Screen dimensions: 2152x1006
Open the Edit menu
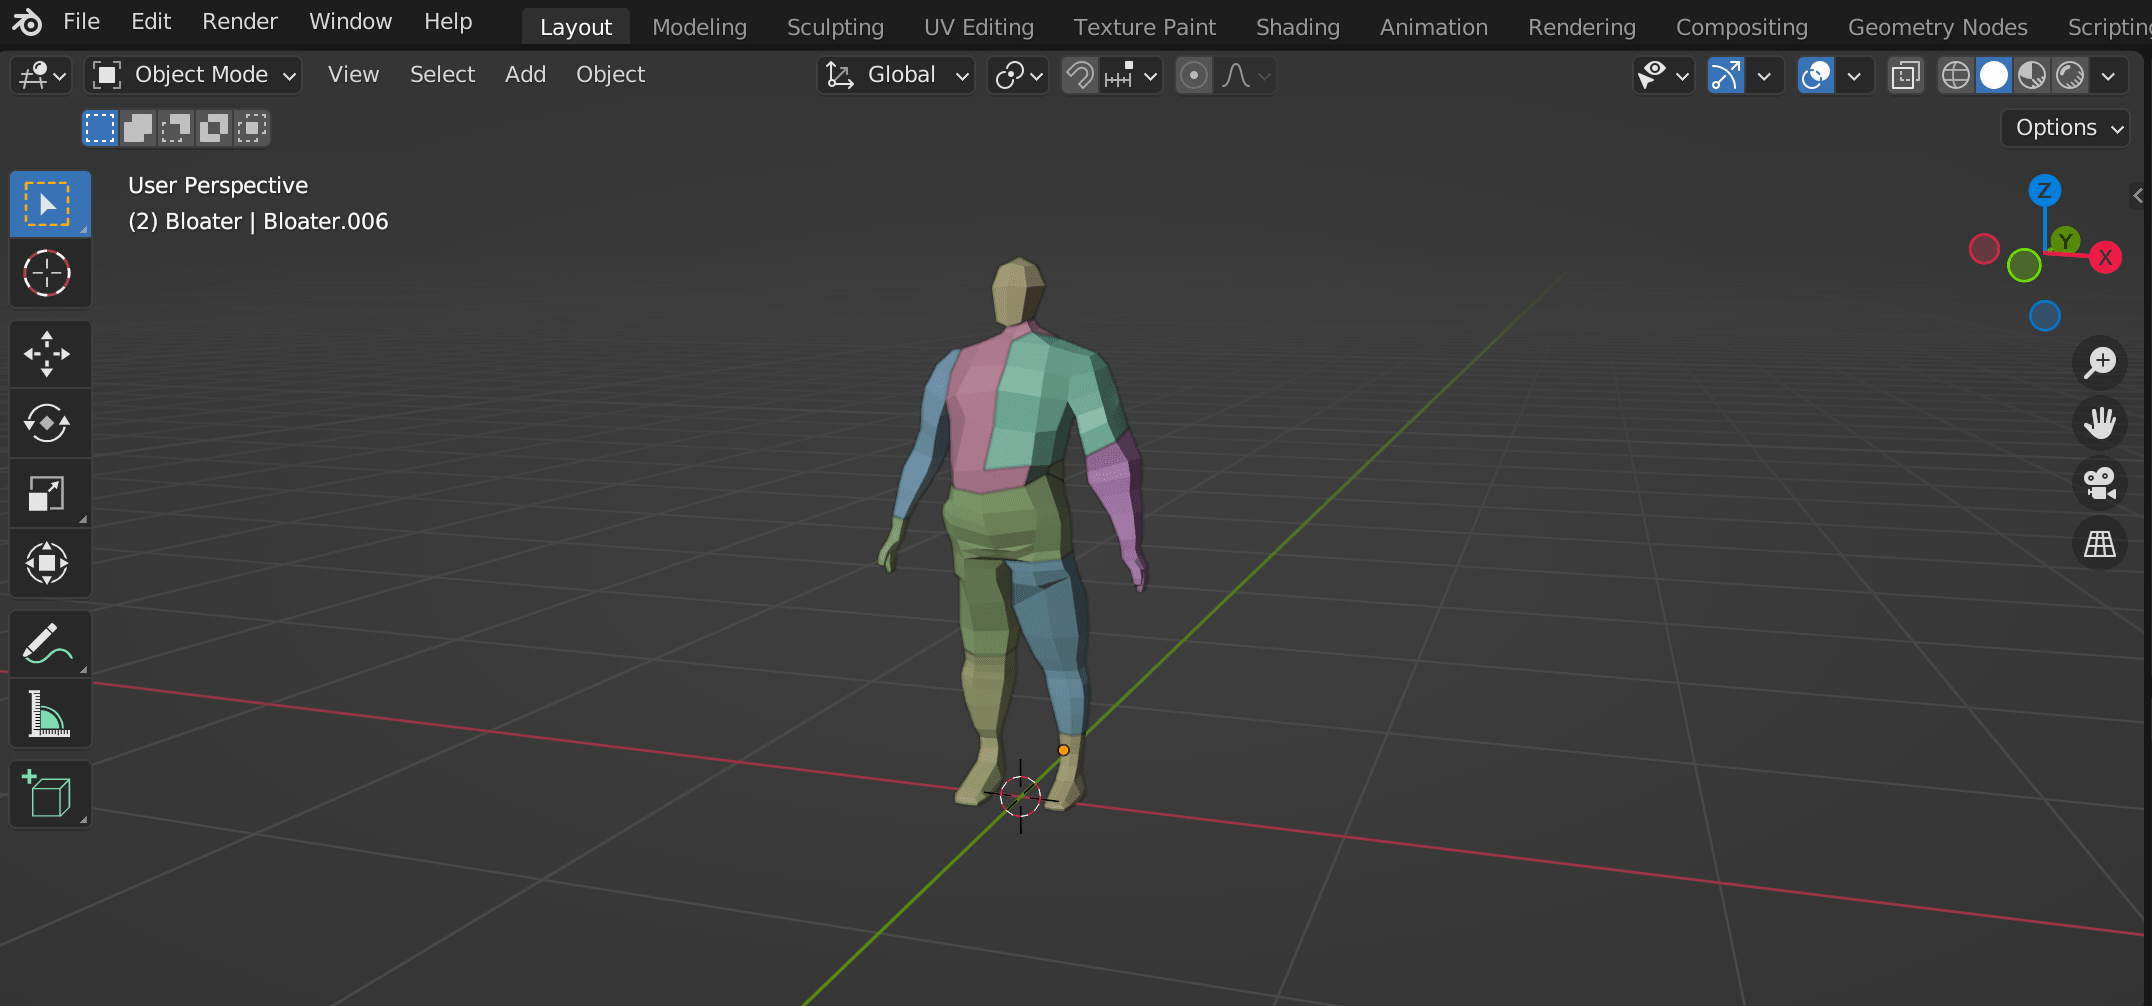tap(151, 21)
